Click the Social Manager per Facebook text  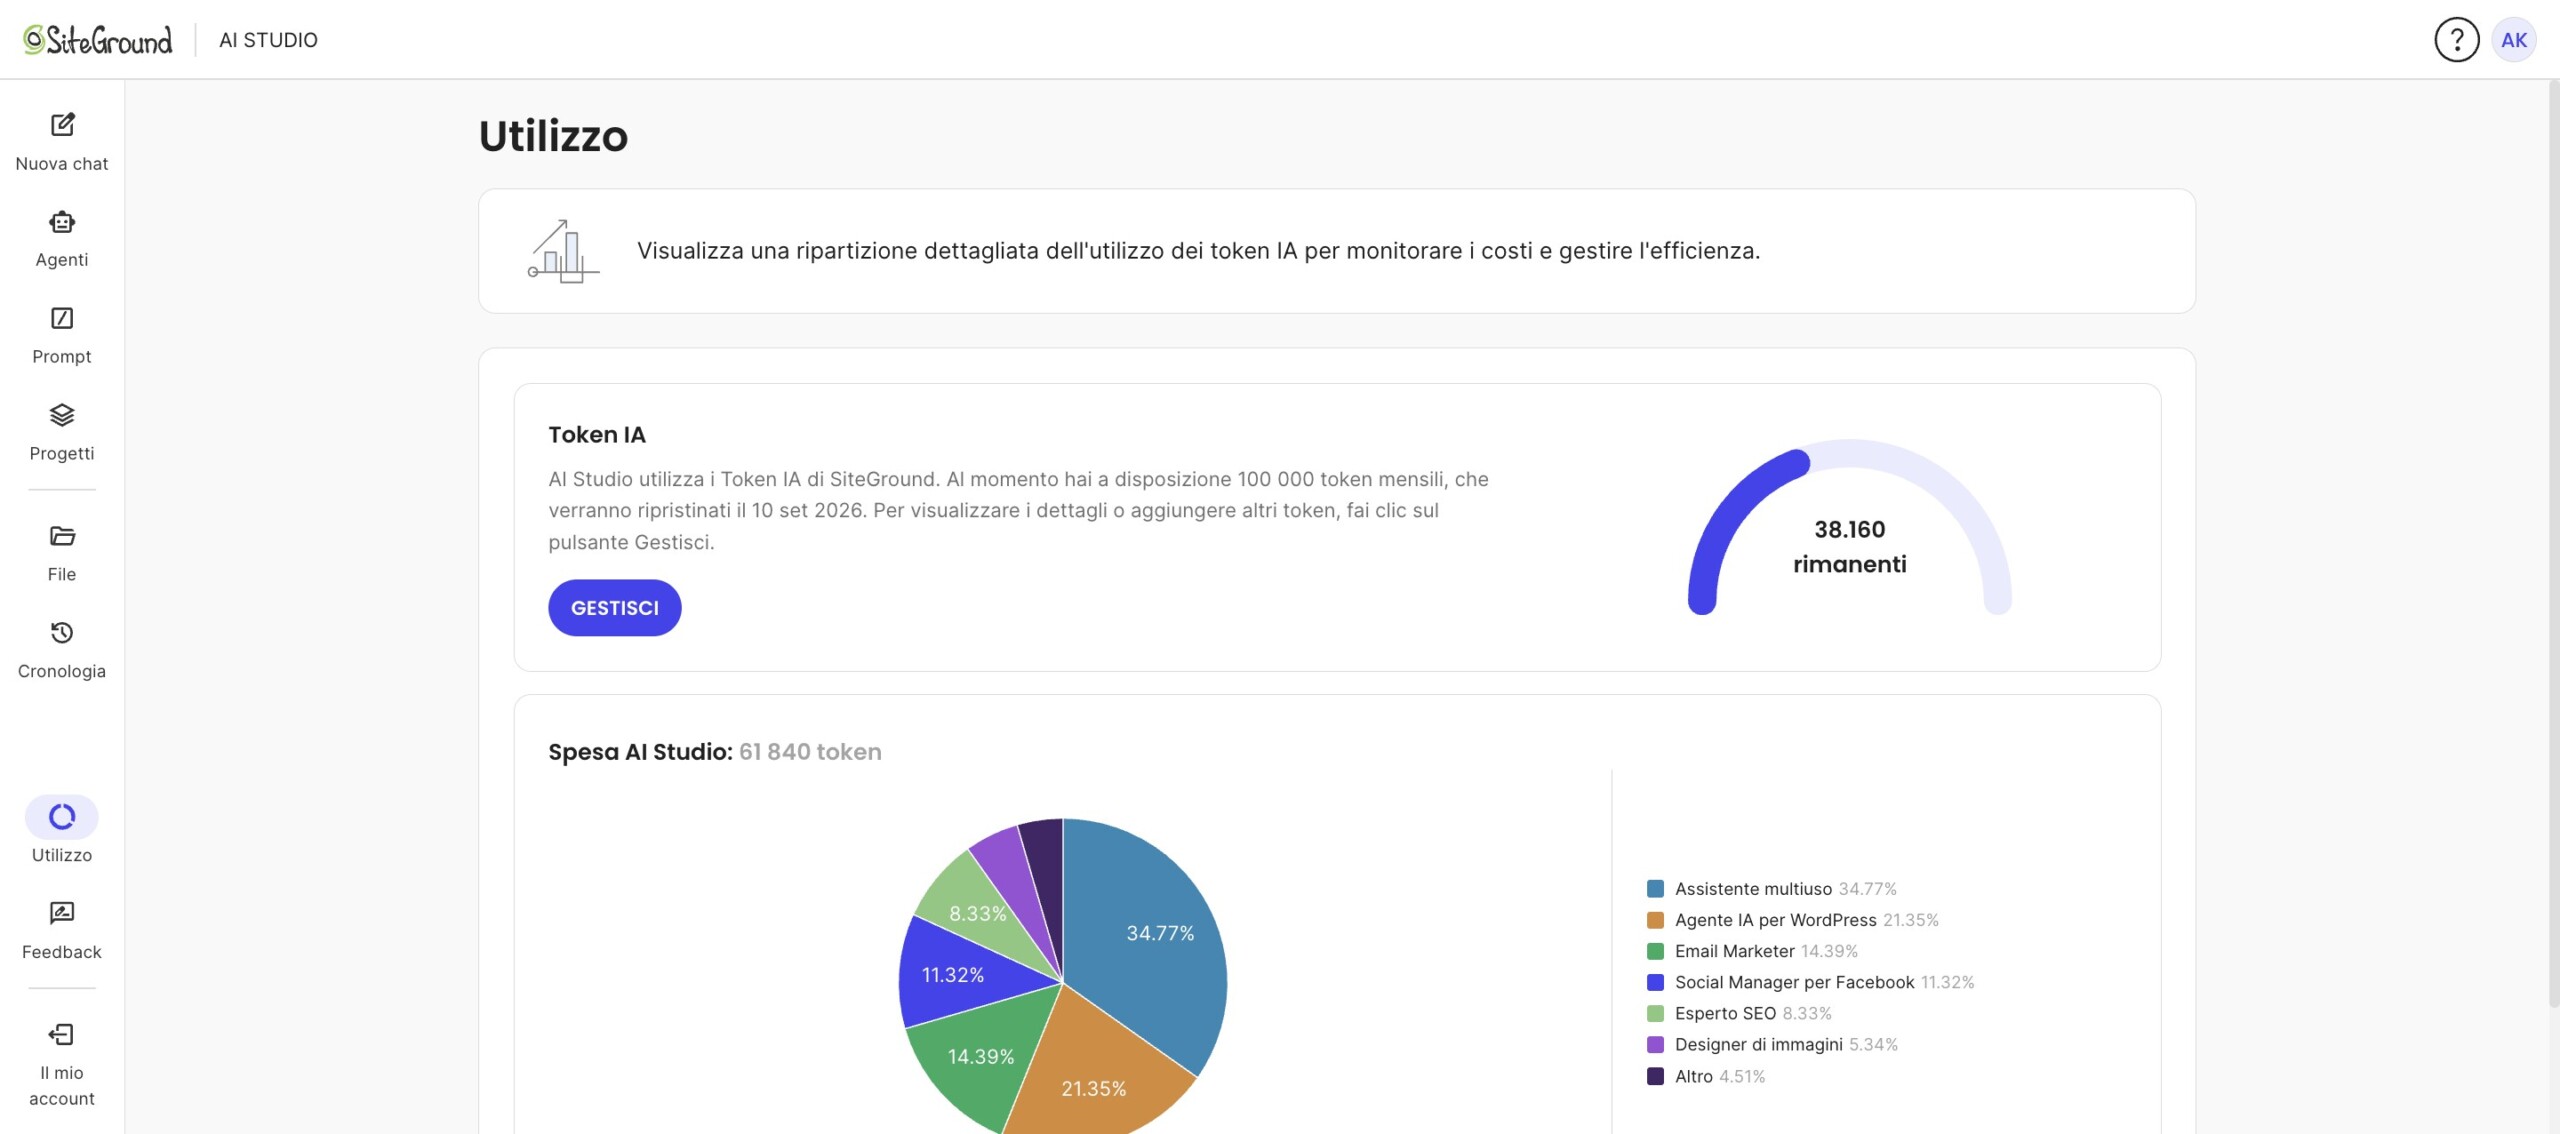1794,982
